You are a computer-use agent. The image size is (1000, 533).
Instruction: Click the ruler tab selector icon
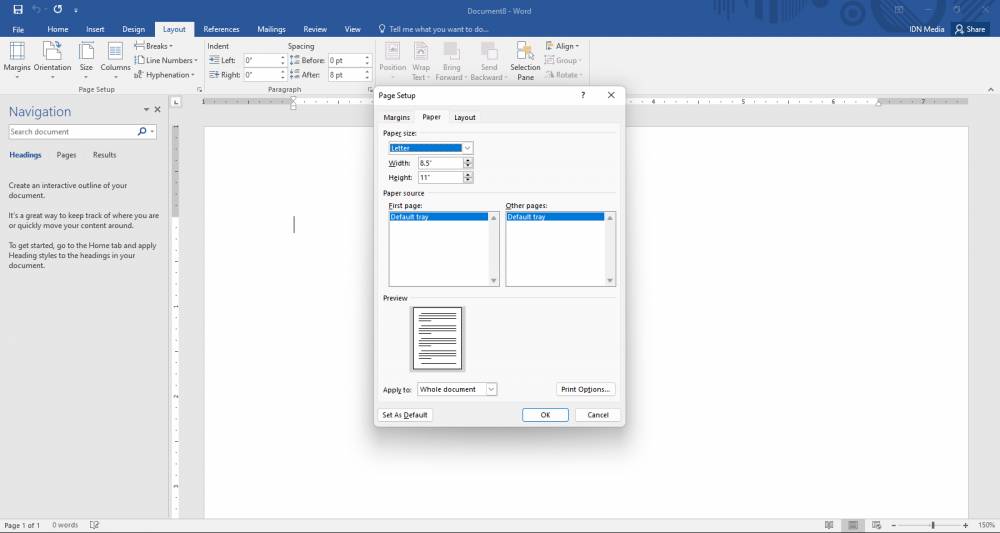(x=177, y=102)
